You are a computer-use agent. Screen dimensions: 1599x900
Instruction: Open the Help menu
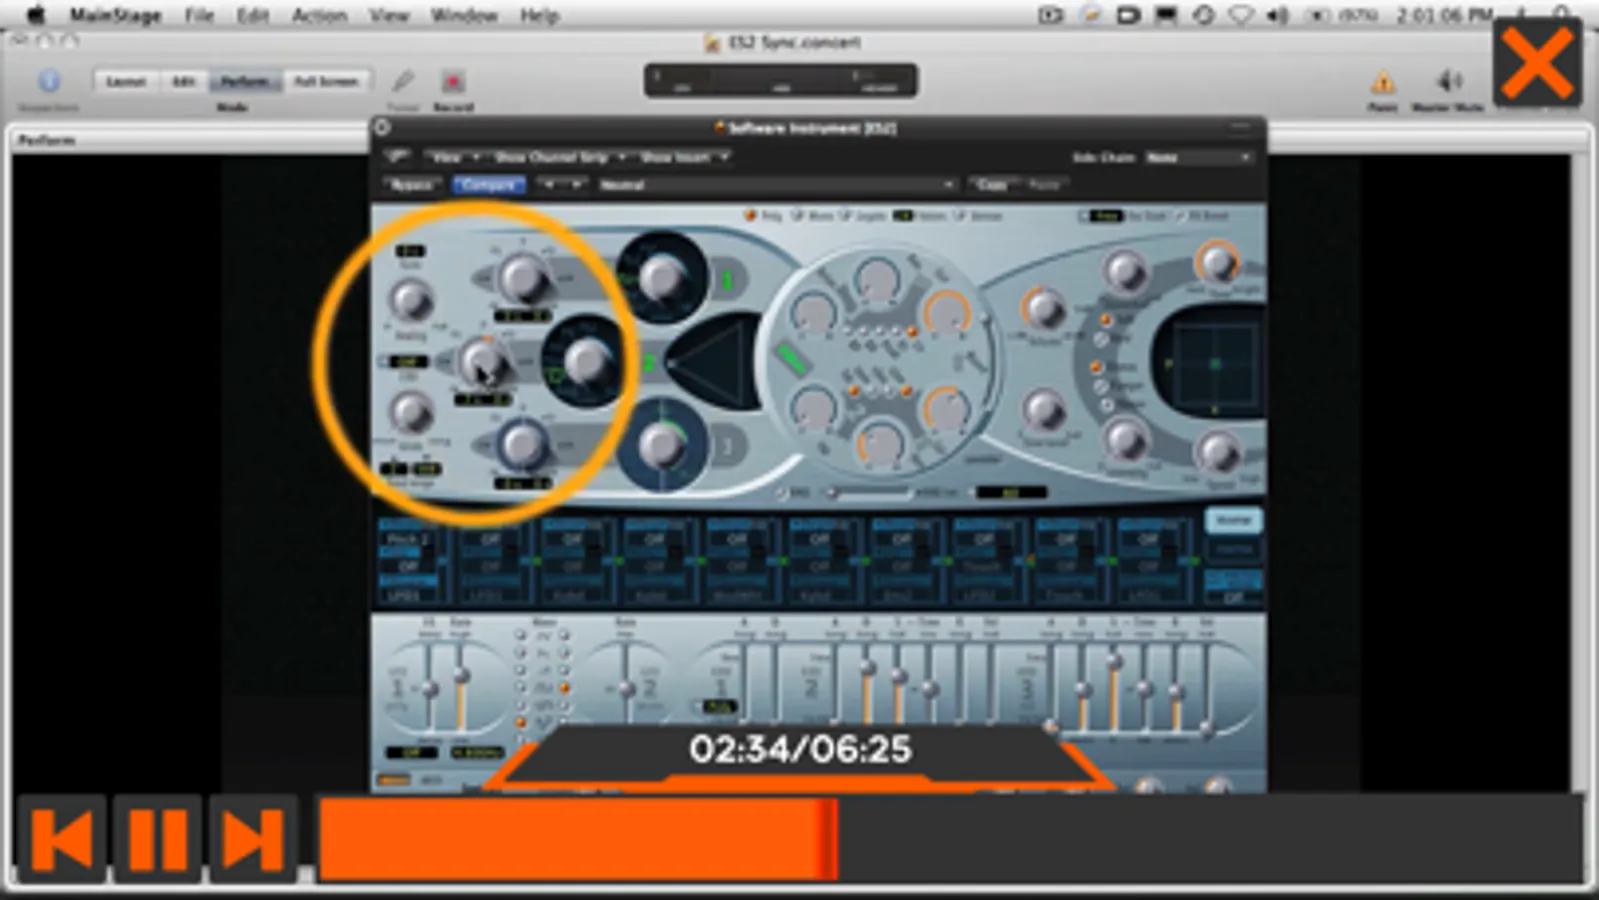(539, 15)
